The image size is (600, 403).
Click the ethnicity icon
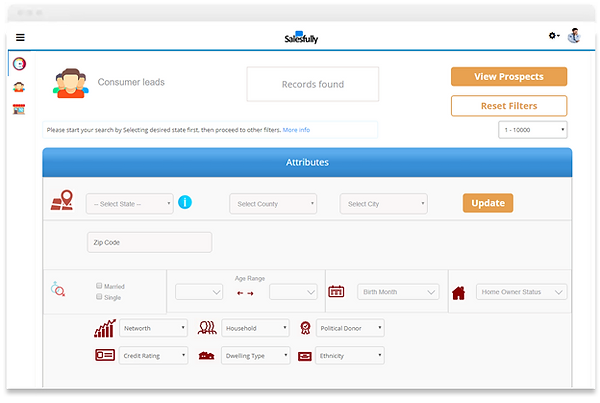(x=305, y=356)
